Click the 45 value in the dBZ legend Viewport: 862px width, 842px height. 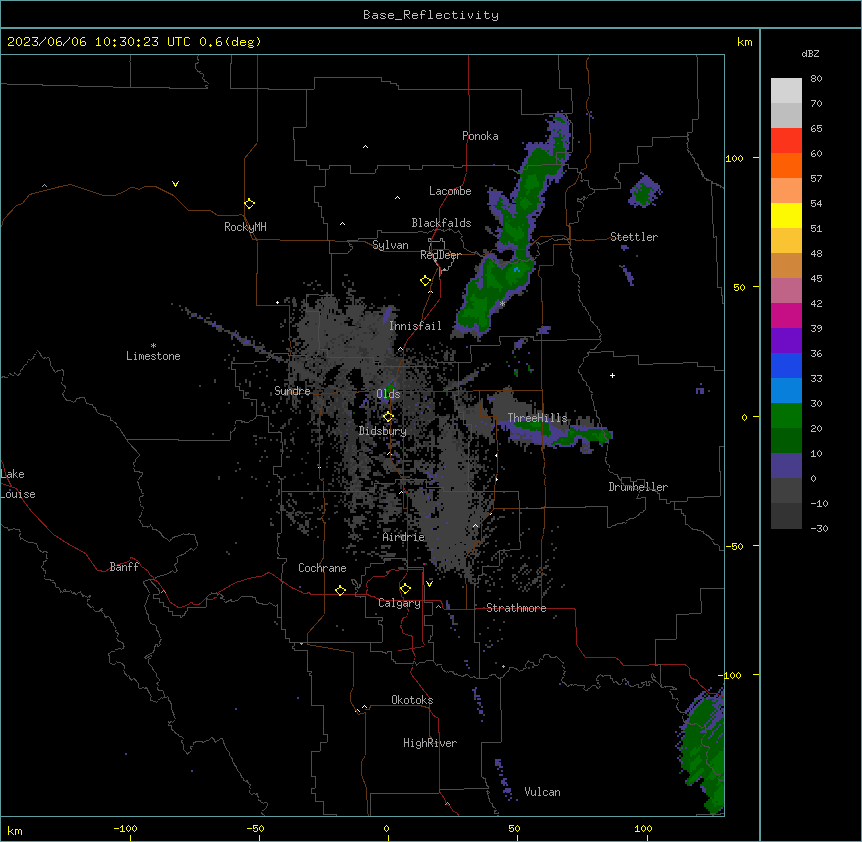[816, 279]
